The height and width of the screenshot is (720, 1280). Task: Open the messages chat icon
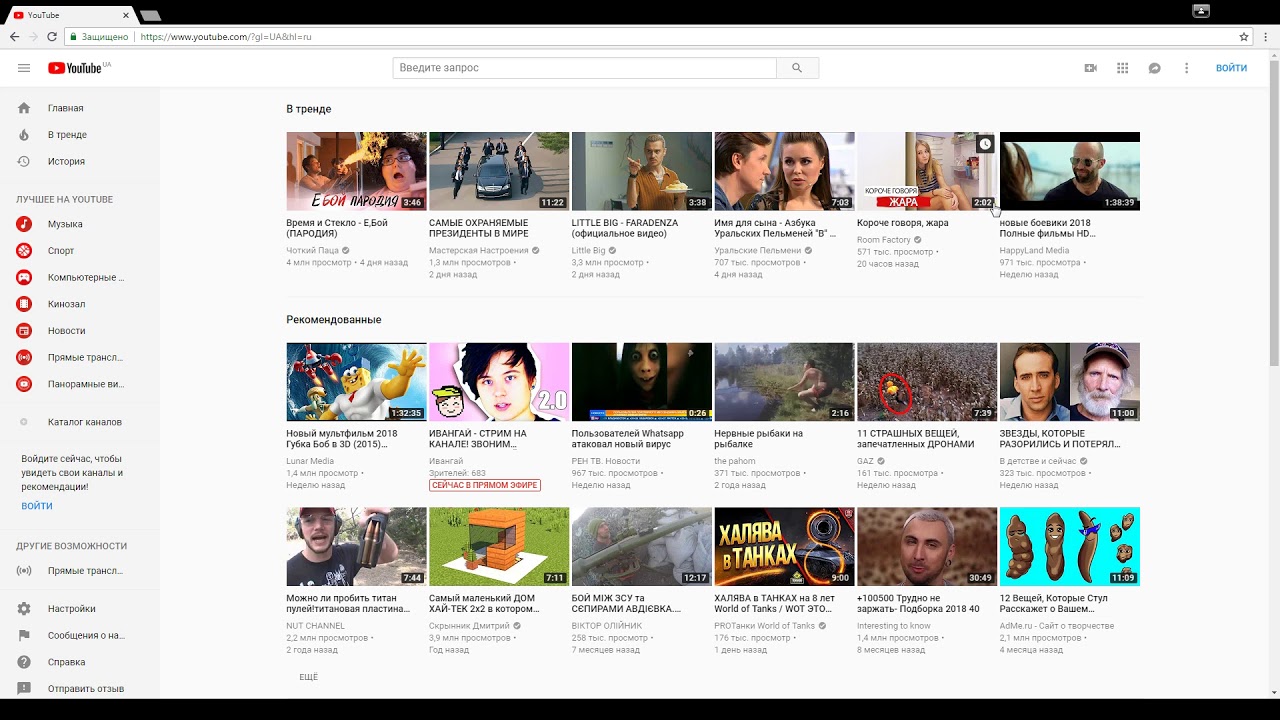pyautogui.click(x=1154, y=68)
